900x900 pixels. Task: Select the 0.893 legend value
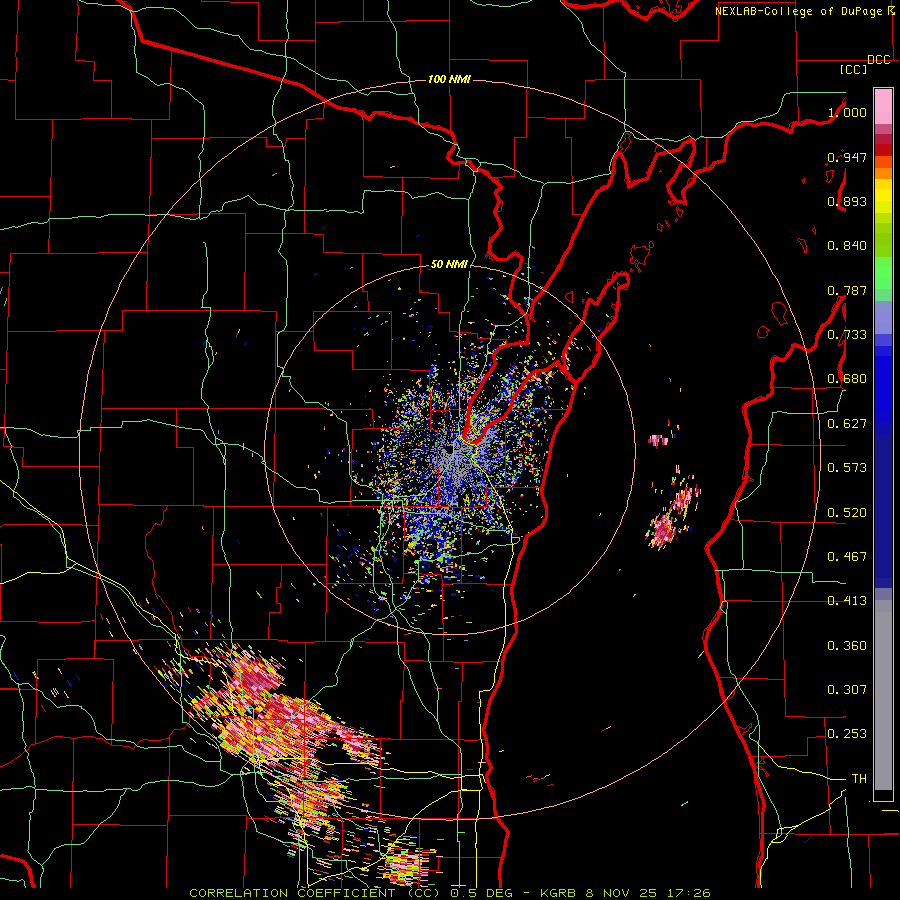click(847, 201)
